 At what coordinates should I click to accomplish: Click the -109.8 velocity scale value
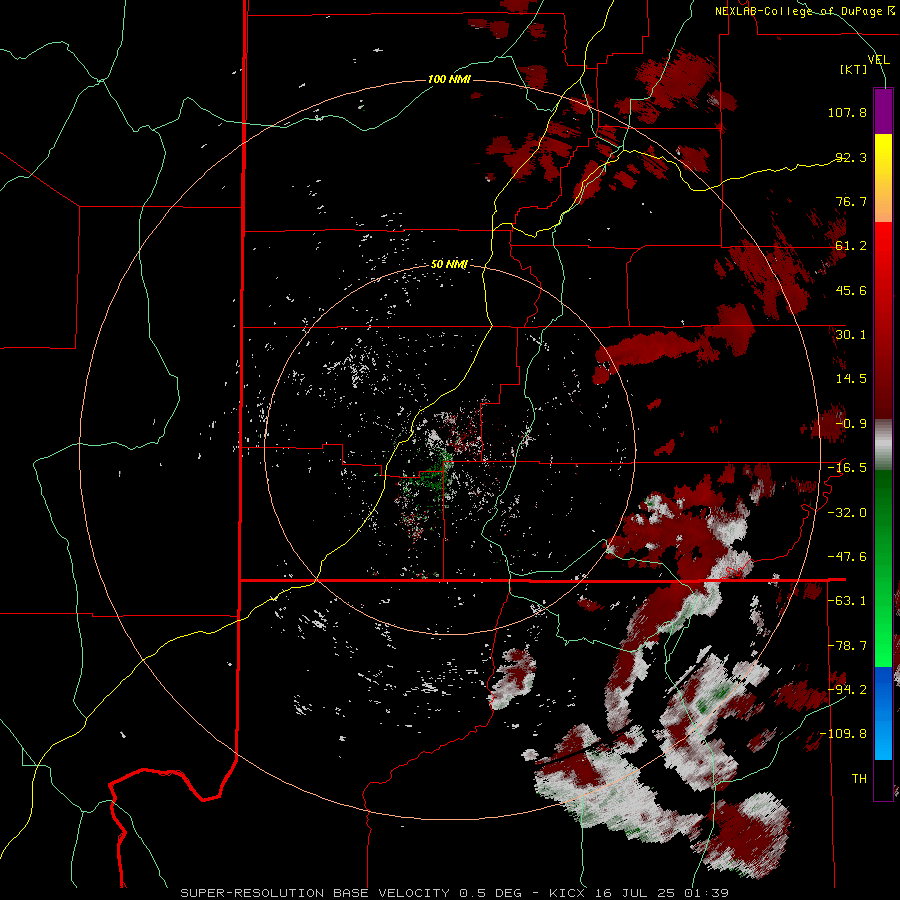pyautogui.click(x=843, y=734)
